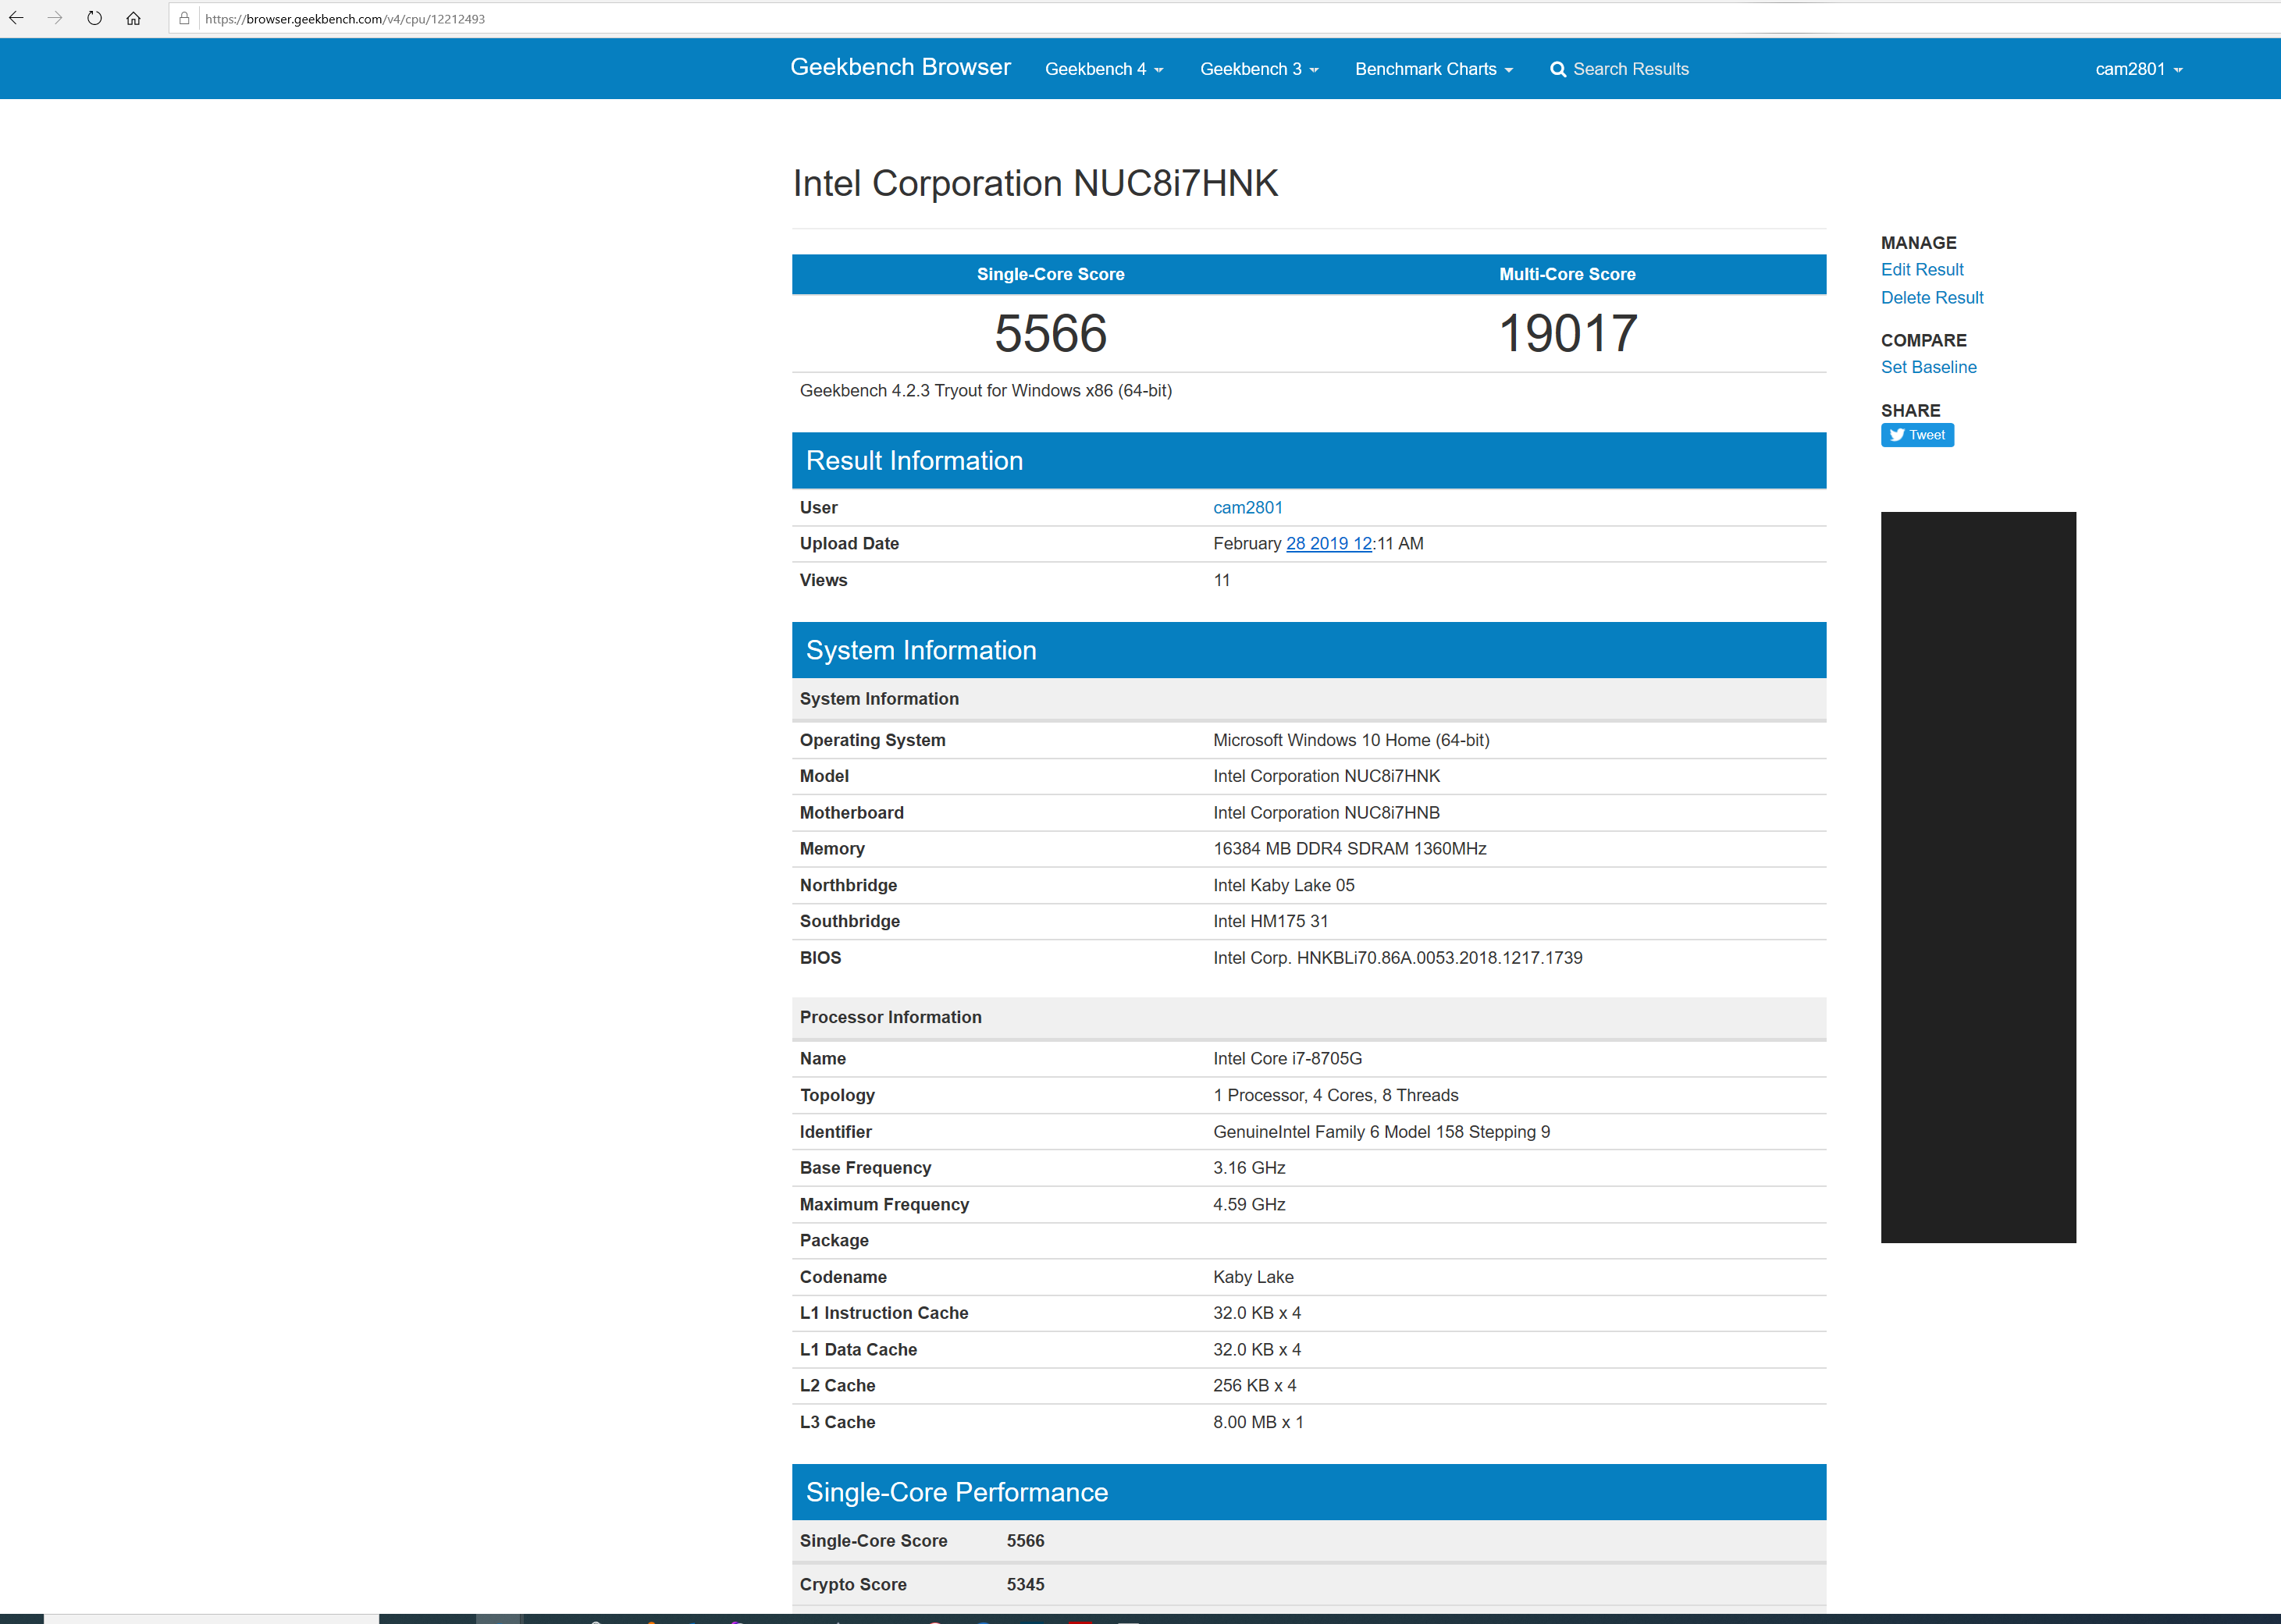Click the 'Single-Core Performance' section header

(1309, 1492)
